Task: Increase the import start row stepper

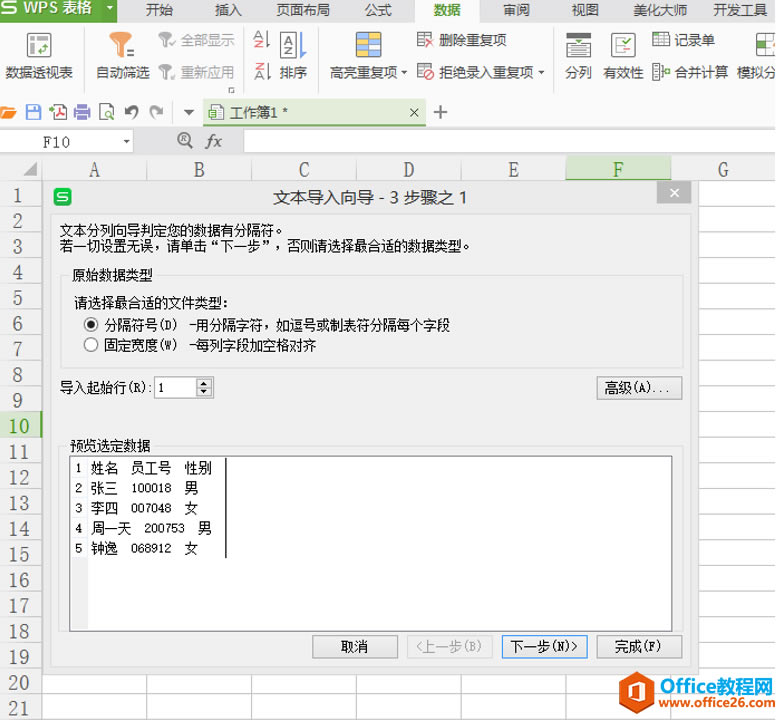Action: (x=203, y=383)
